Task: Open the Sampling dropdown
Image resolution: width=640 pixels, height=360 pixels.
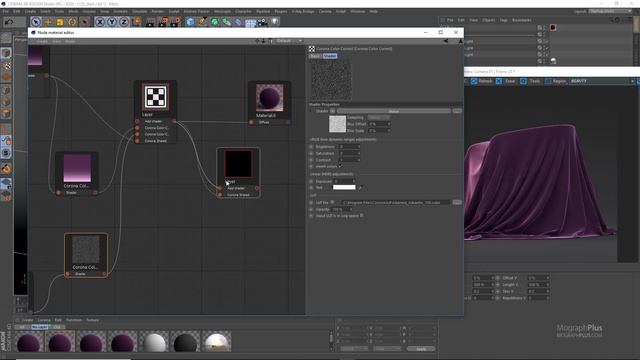Action: [378, 118]
